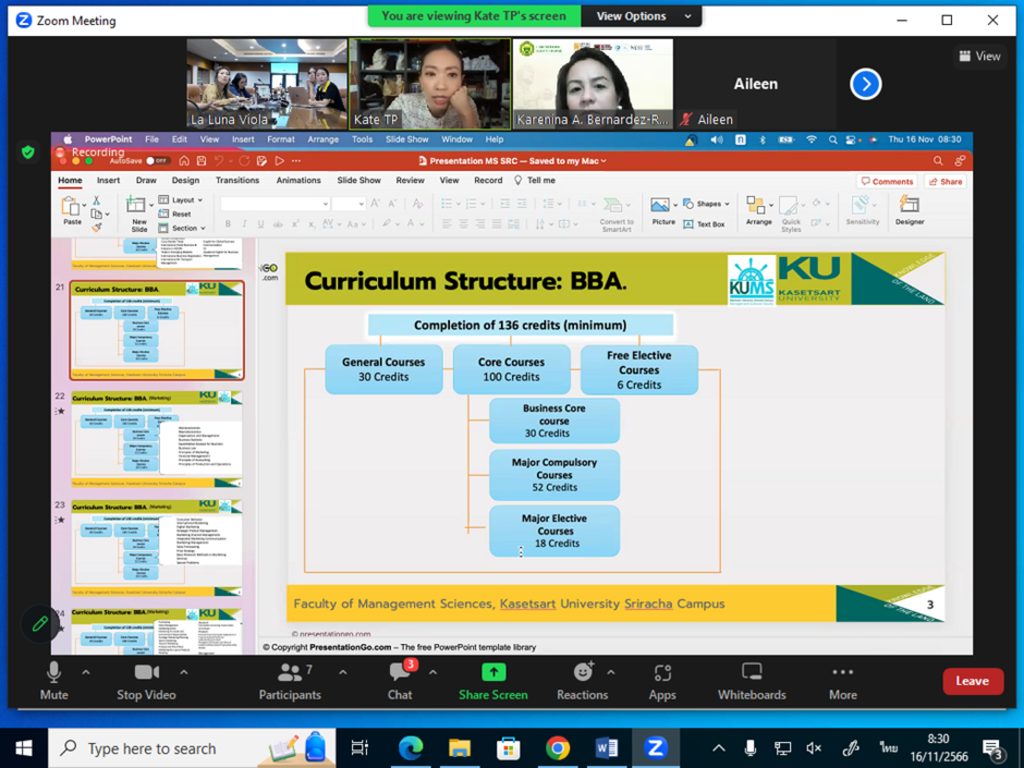Click the search magnifier in PowerPoint title bar
This screenshot has height=768, width=1024.
tap(938, 161)
